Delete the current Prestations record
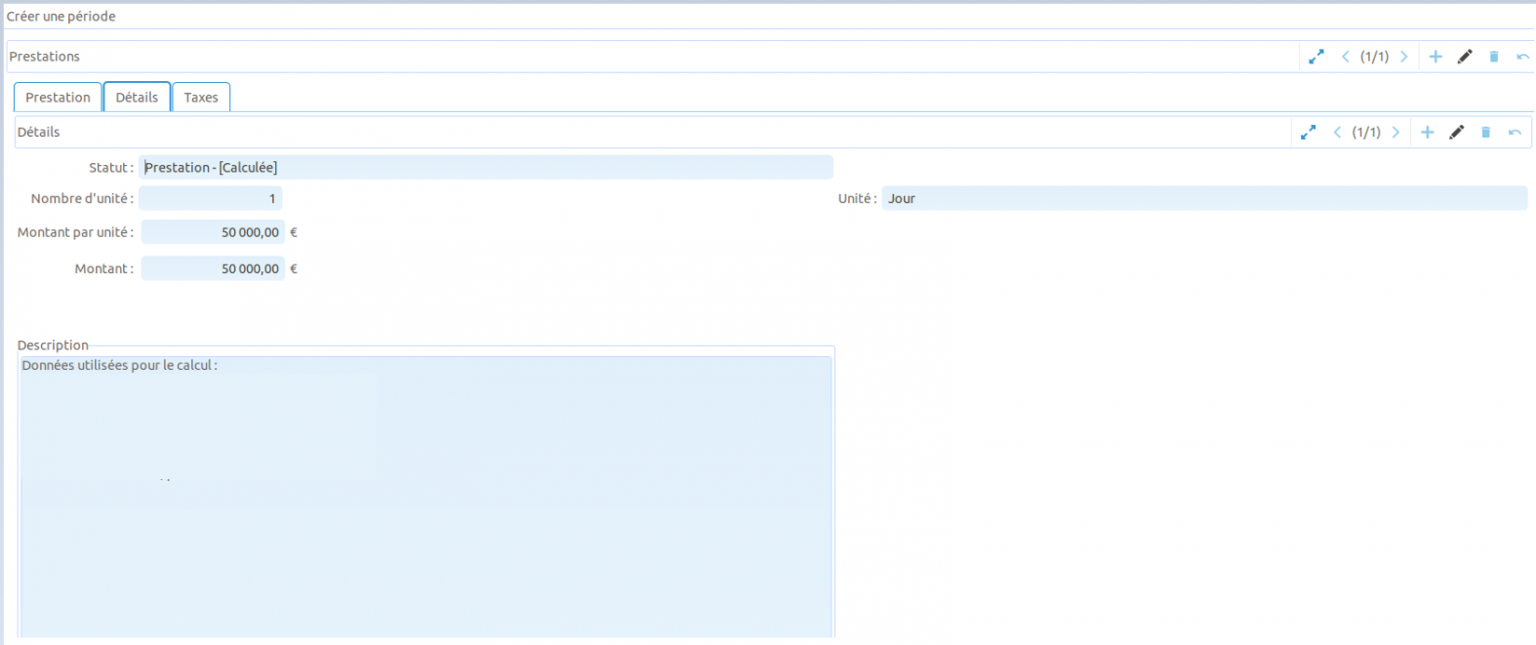The width and height of the screenshot is (1536, 645). [1494, 57]
